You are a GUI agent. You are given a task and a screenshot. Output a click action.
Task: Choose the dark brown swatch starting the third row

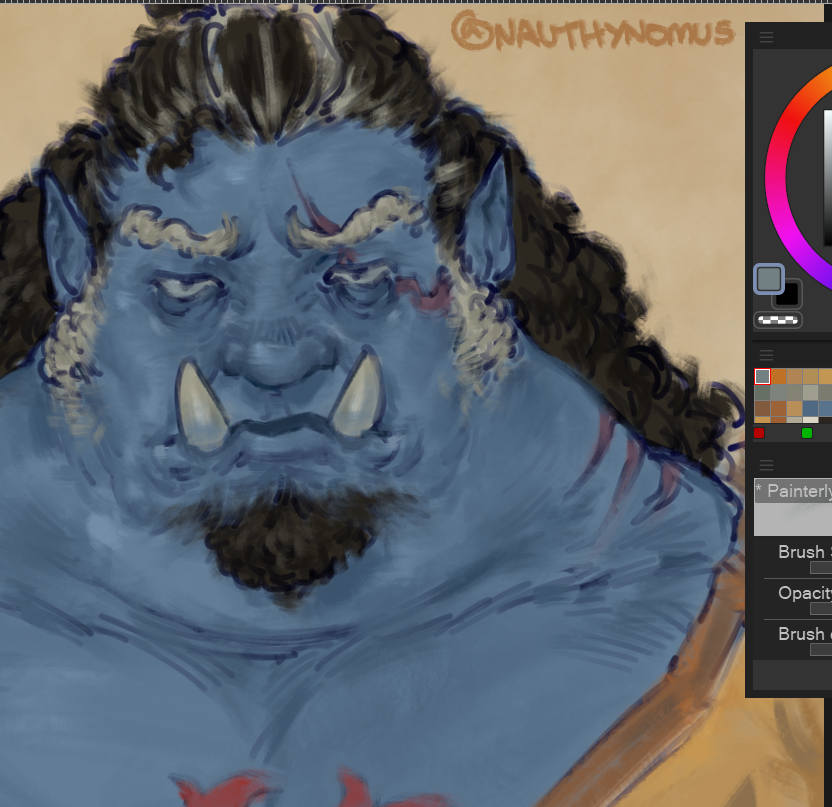coord(762,408)
